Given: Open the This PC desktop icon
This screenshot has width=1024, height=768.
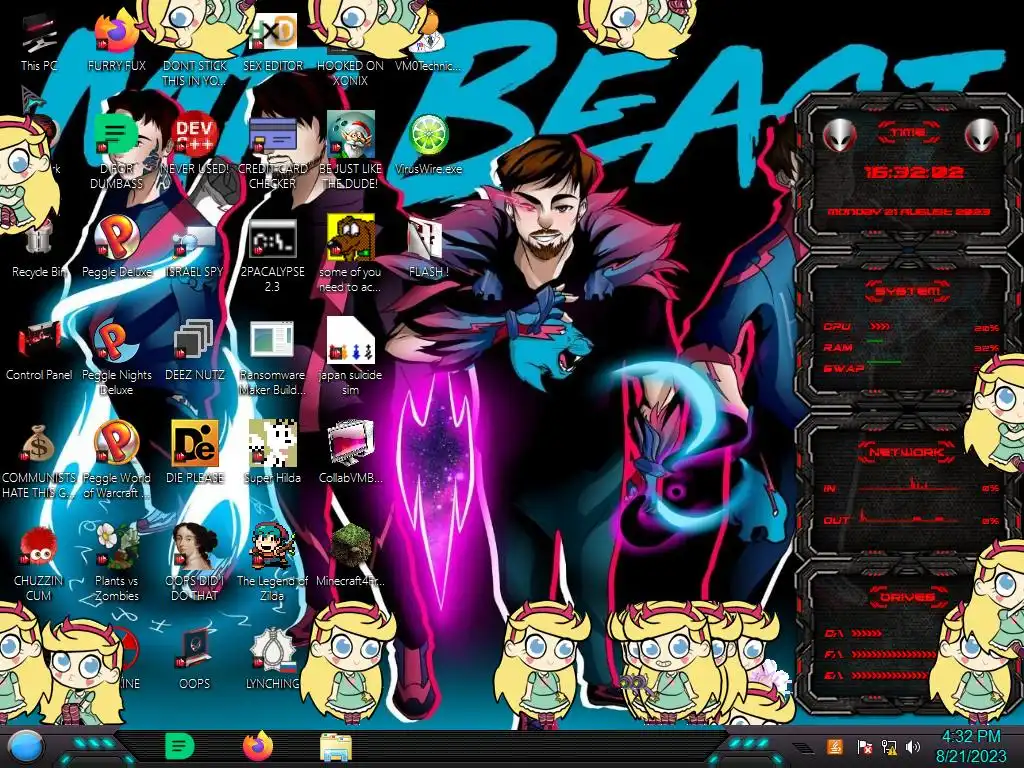Looking at the screenshot, I should coord(39,43).
